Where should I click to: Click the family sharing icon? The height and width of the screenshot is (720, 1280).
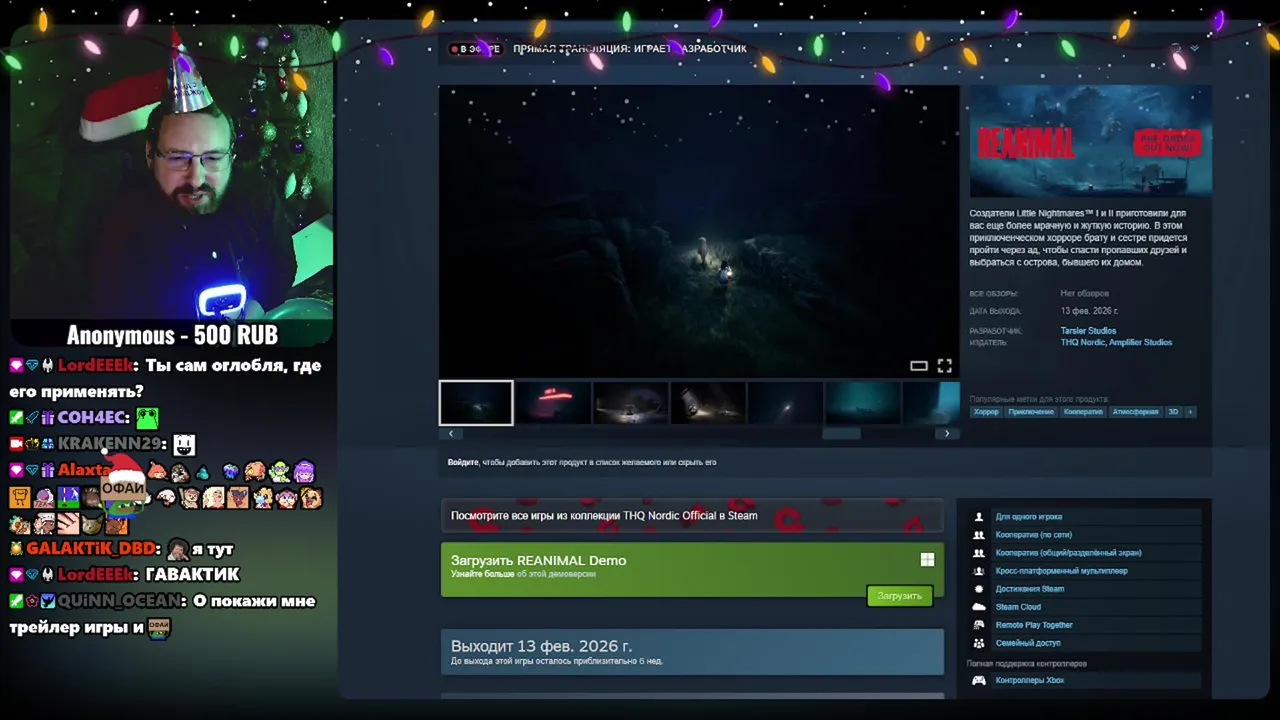pos(979,643)
